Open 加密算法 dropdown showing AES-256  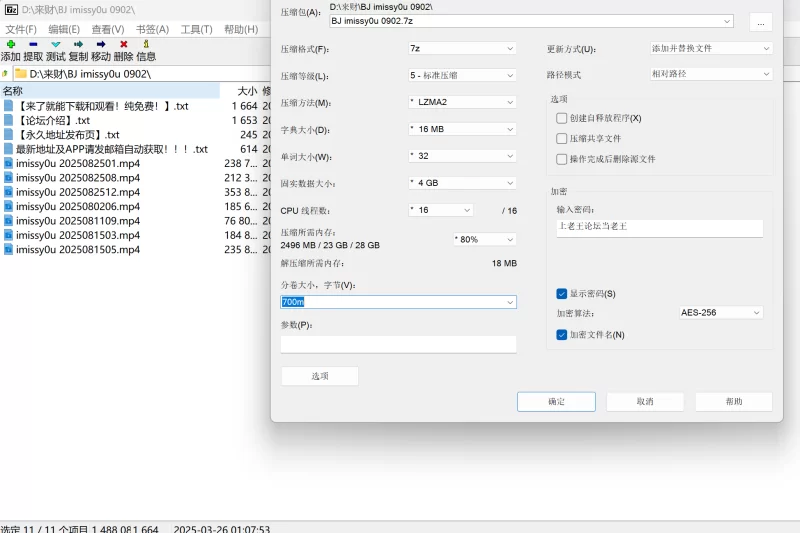[x=721, y=313]
